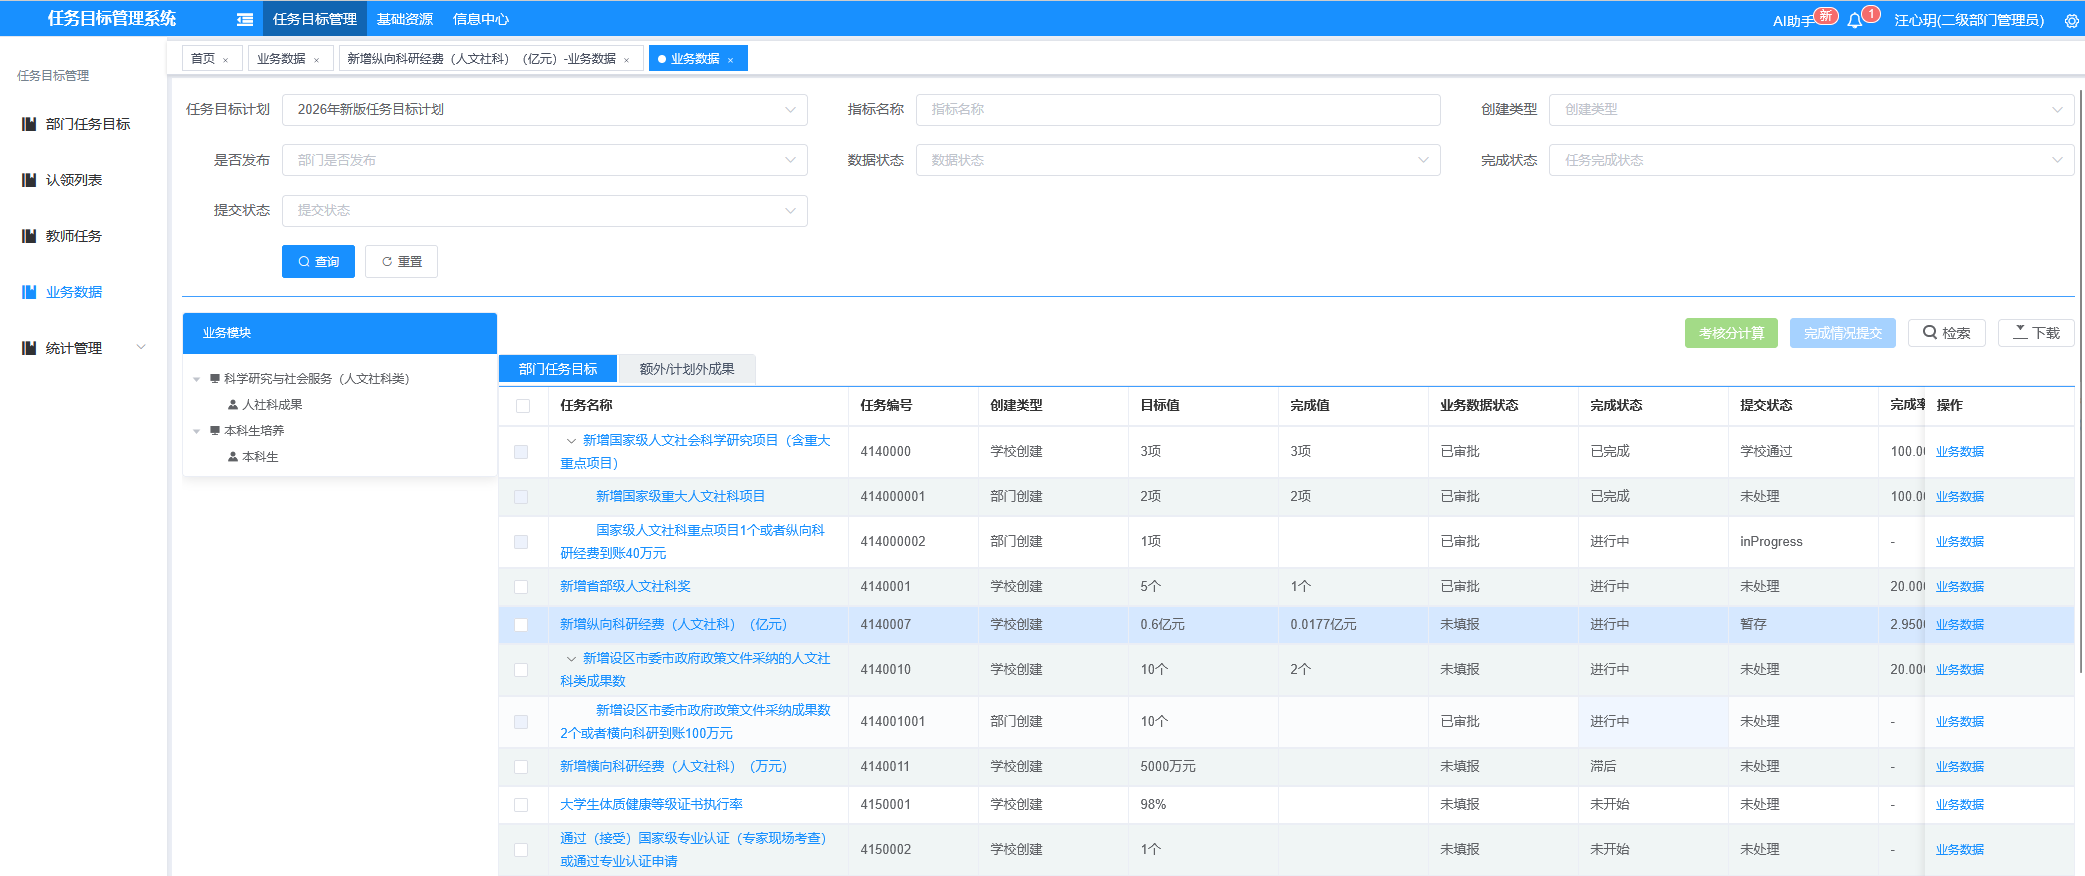2085x876 pixels.
Task: Close the first 业务数据 tab
Action: (x=317, y=60)
